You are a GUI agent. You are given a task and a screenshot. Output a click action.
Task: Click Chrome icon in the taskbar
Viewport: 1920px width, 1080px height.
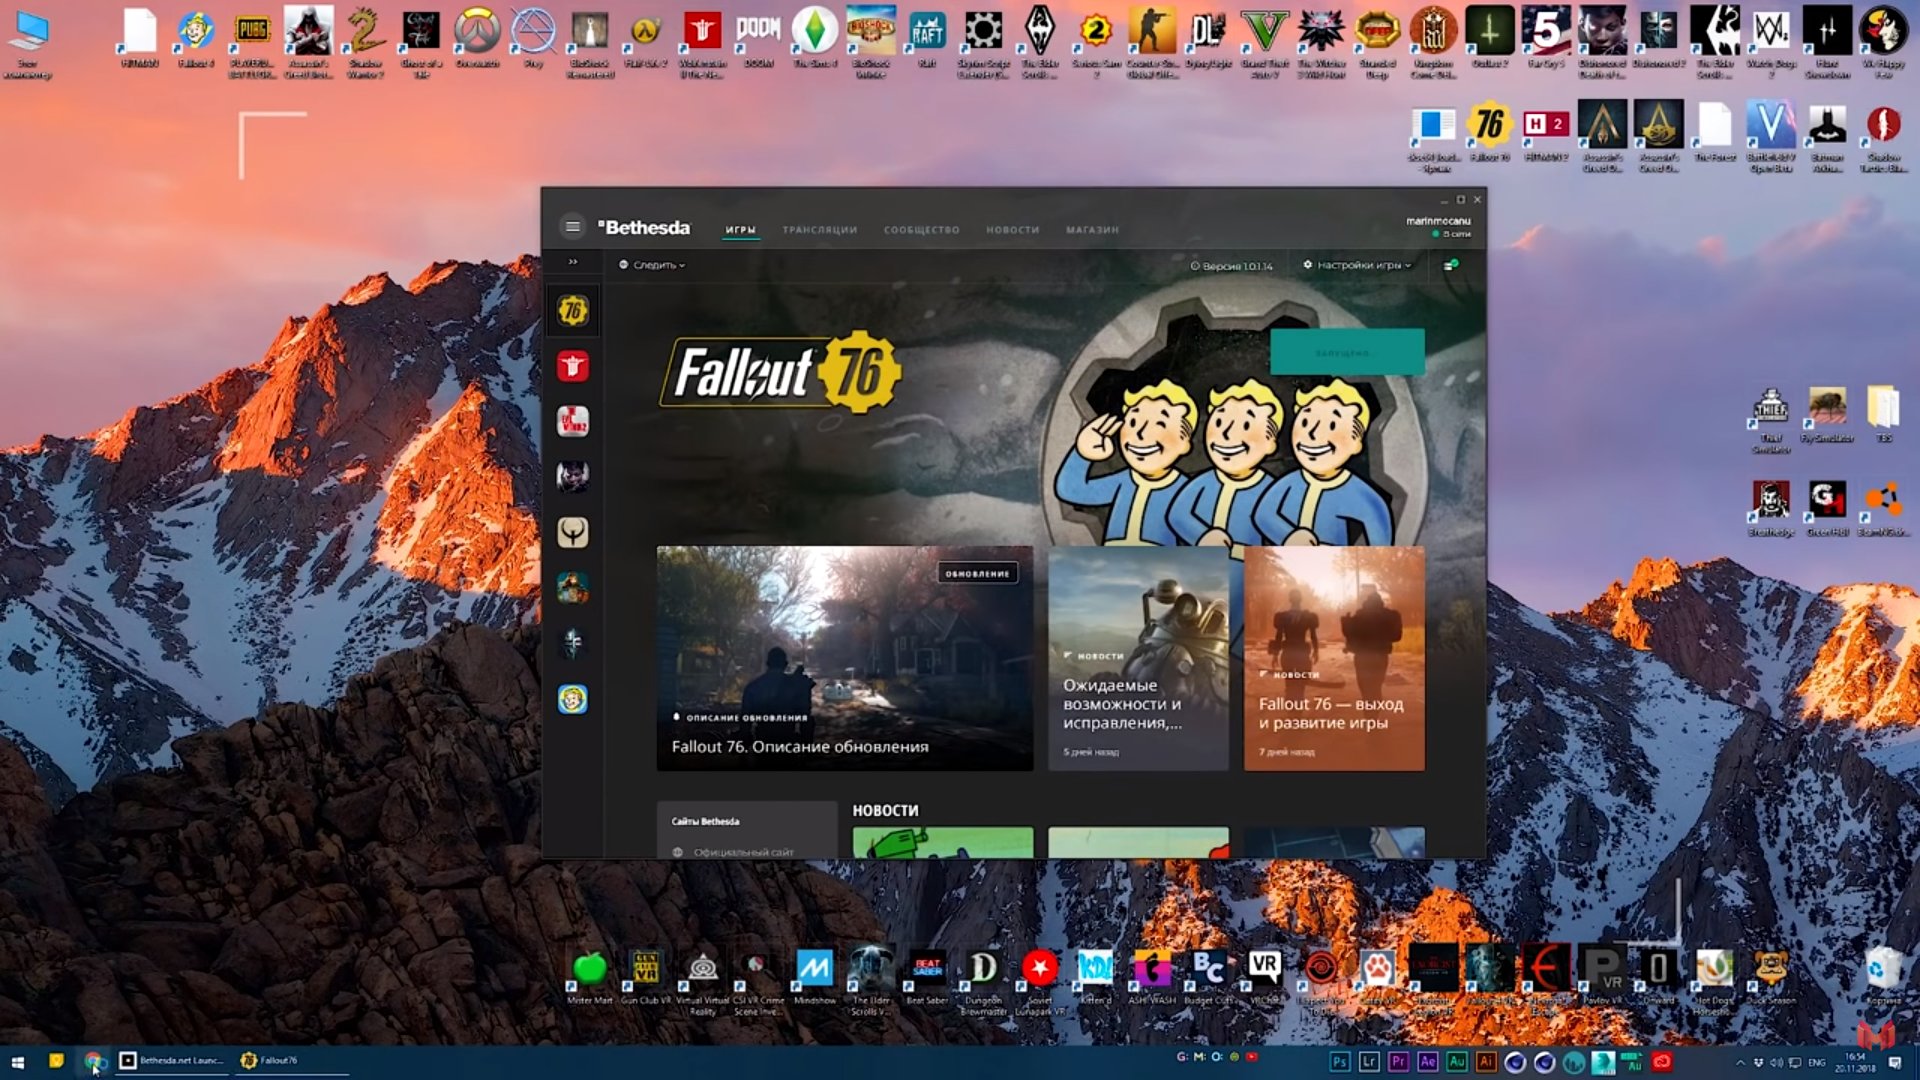click(93, 1061)
